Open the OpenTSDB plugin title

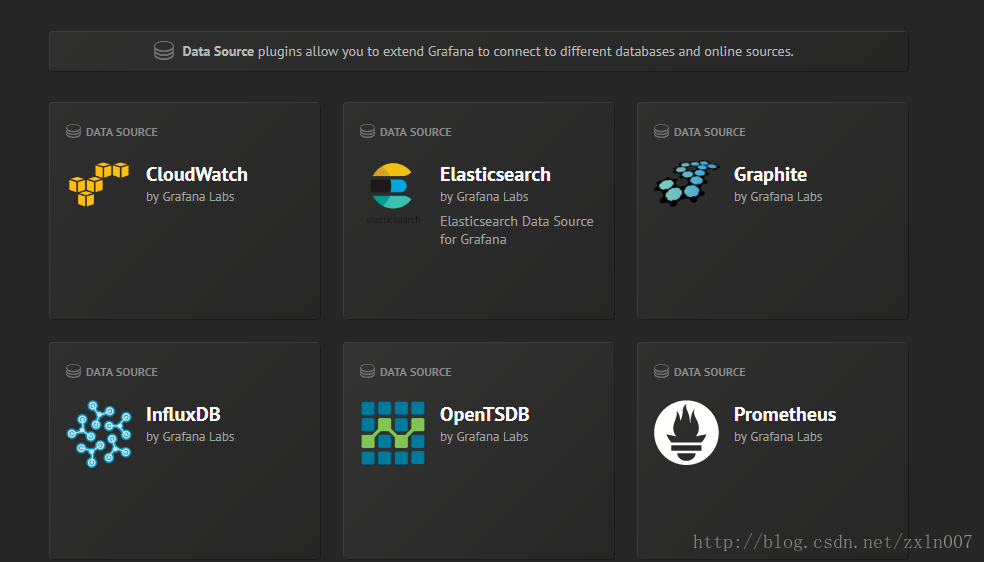pyautogui.click(x=484, y=415)
